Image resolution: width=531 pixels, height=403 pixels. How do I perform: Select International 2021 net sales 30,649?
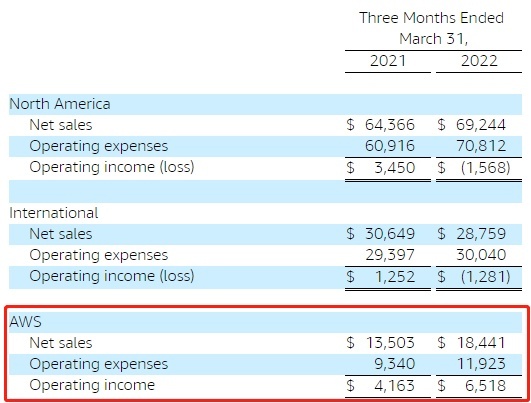click(x=389, y=234)
